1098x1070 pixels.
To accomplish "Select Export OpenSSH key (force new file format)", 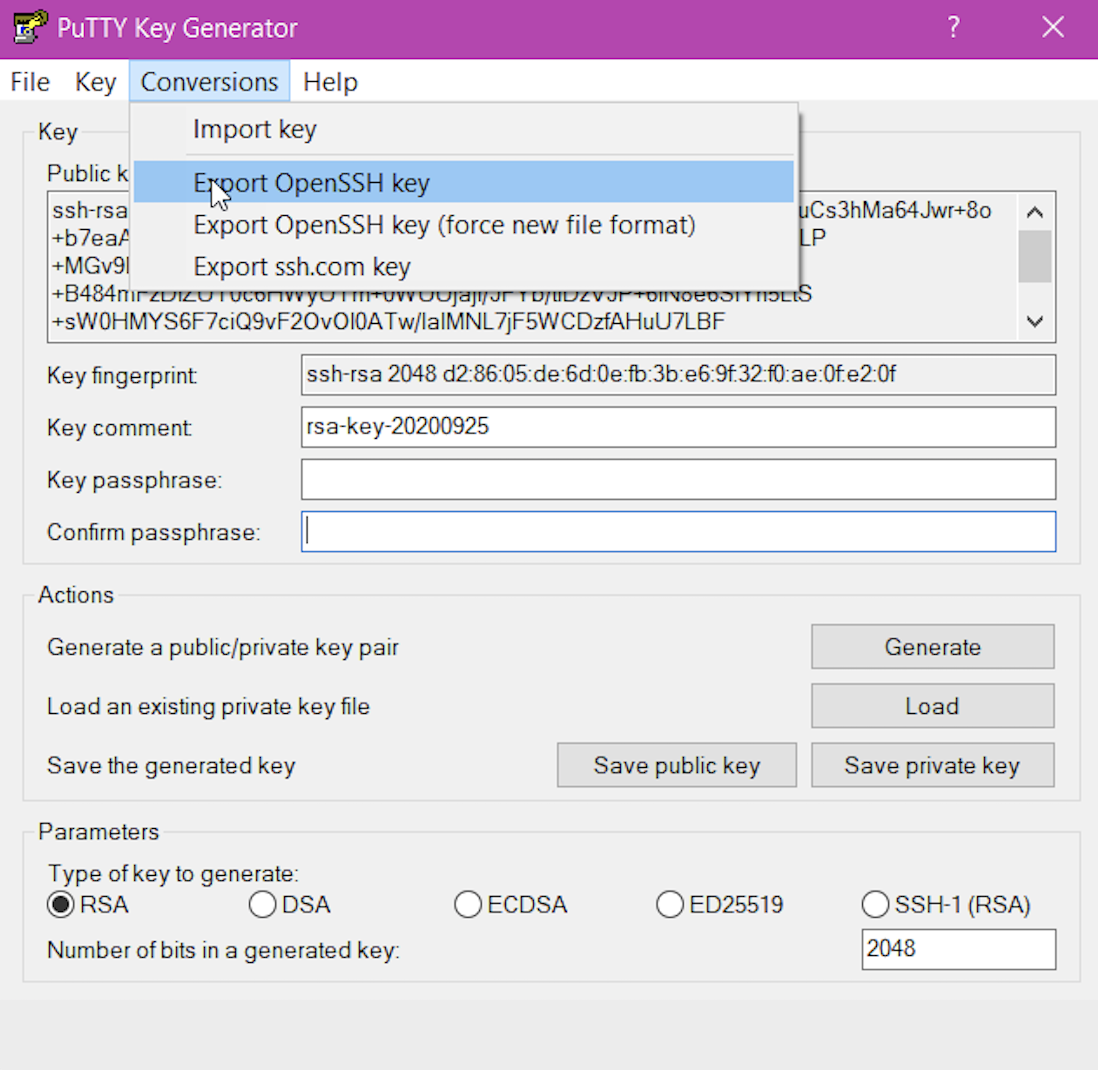I will 444,225.
